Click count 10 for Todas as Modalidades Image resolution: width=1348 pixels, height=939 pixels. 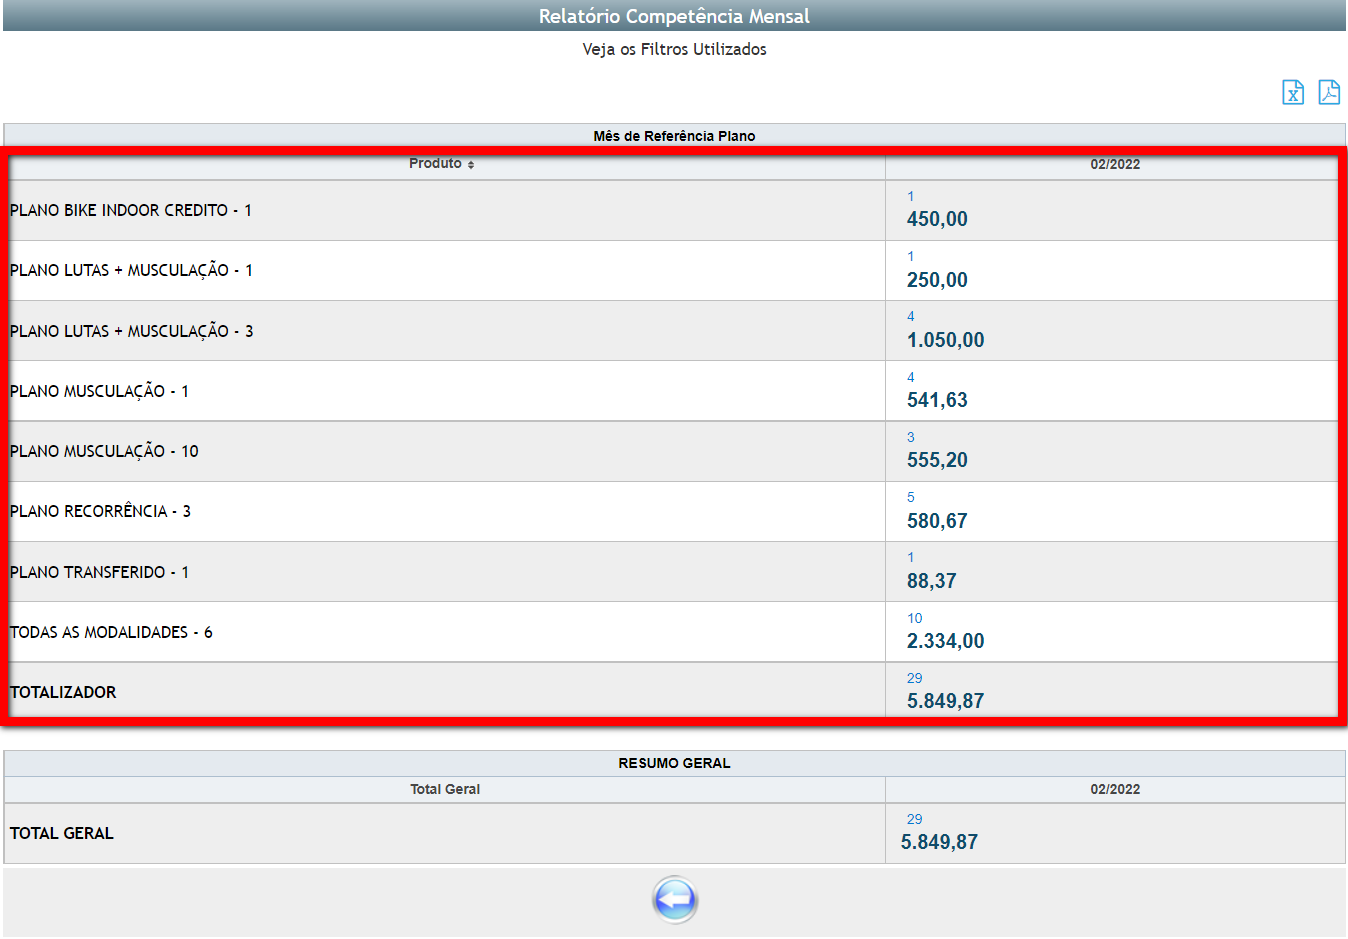914,618
